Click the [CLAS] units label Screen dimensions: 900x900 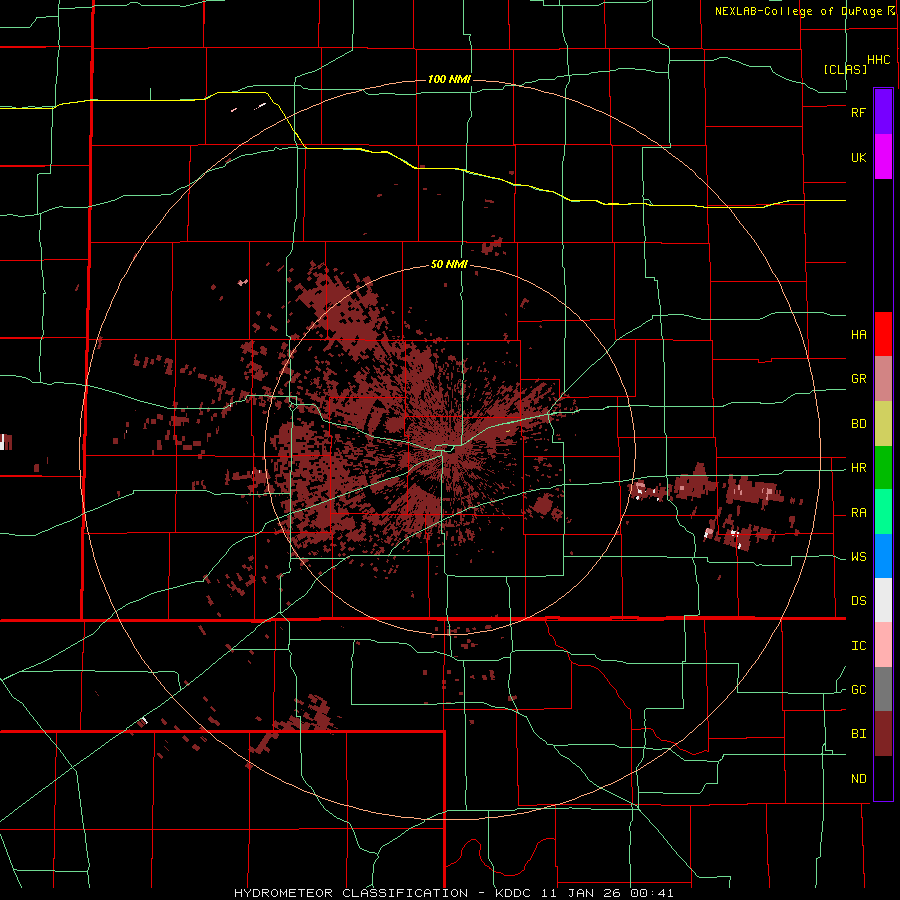(845, 69)
